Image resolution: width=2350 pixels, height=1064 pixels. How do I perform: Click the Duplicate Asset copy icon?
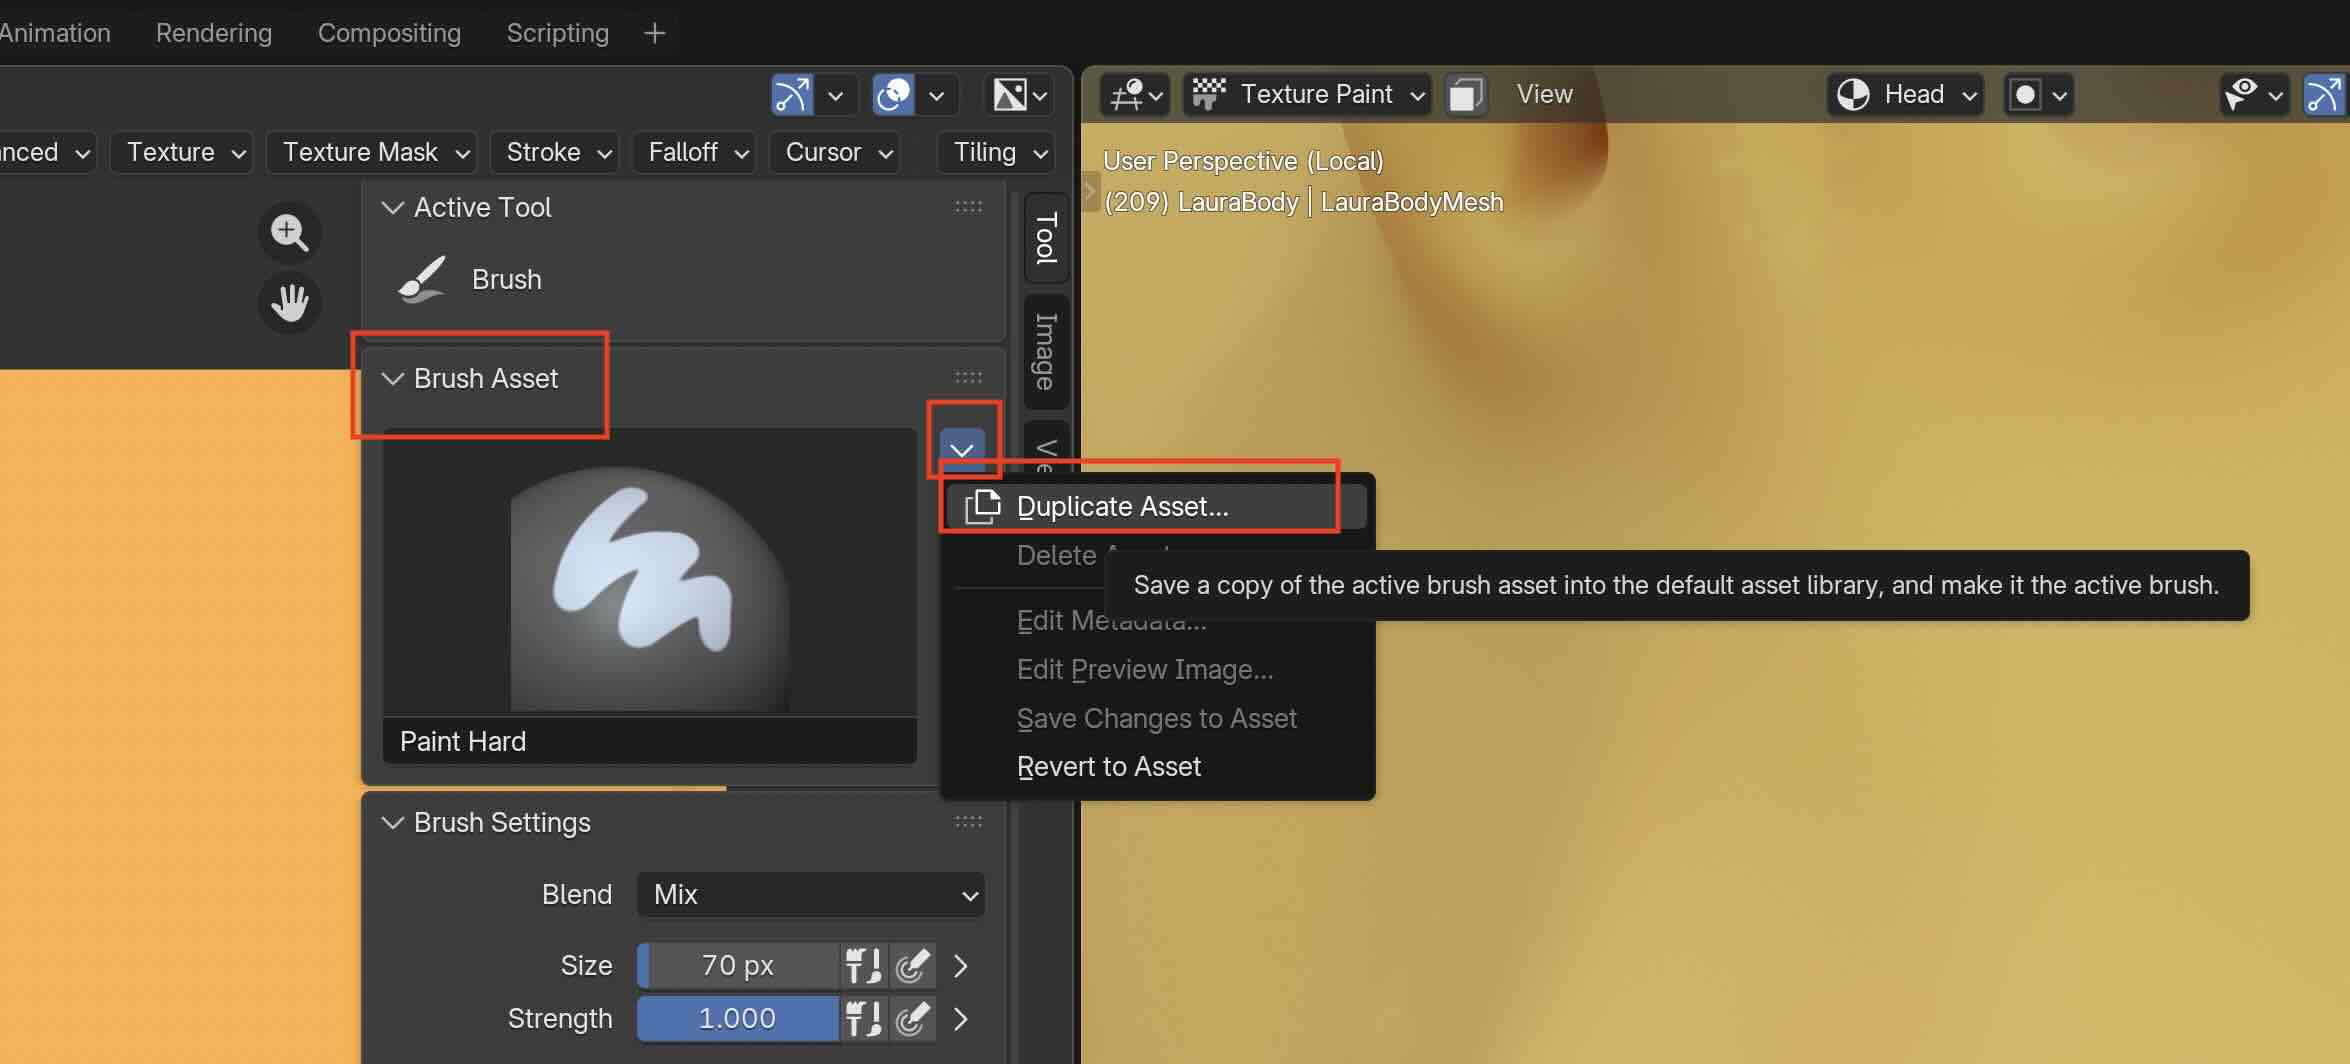pyautogui.click(x=983, y=506)
